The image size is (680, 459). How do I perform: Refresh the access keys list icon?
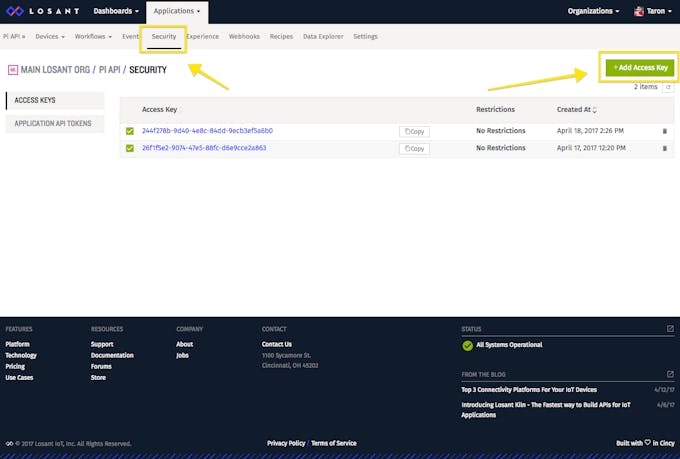pos(668,87)
